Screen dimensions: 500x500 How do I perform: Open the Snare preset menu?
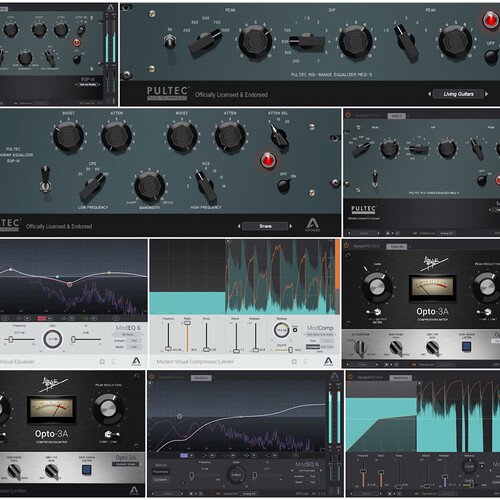265,226
